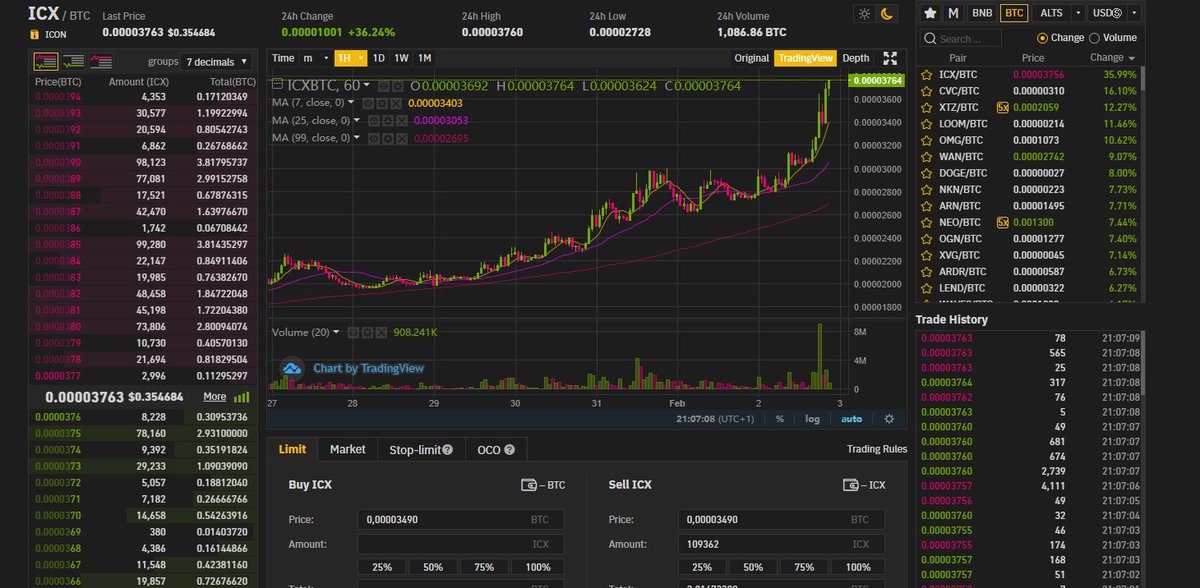Switch to the Stop-limit order tab

coord(421,450)
